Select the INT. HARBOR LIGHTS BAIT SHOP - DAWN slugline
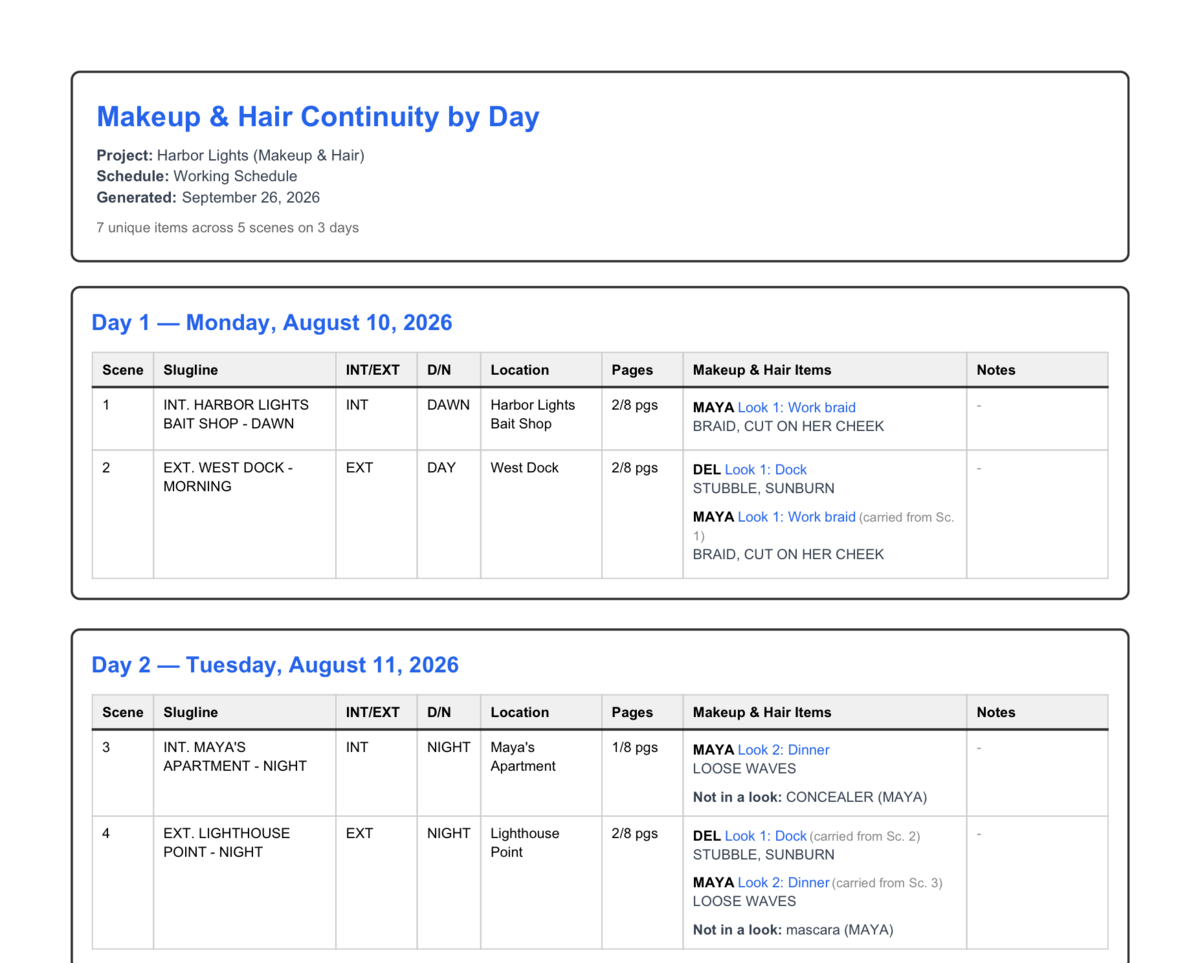The image size is (1200, 963). pyautogui.click(x=236, y=414)
